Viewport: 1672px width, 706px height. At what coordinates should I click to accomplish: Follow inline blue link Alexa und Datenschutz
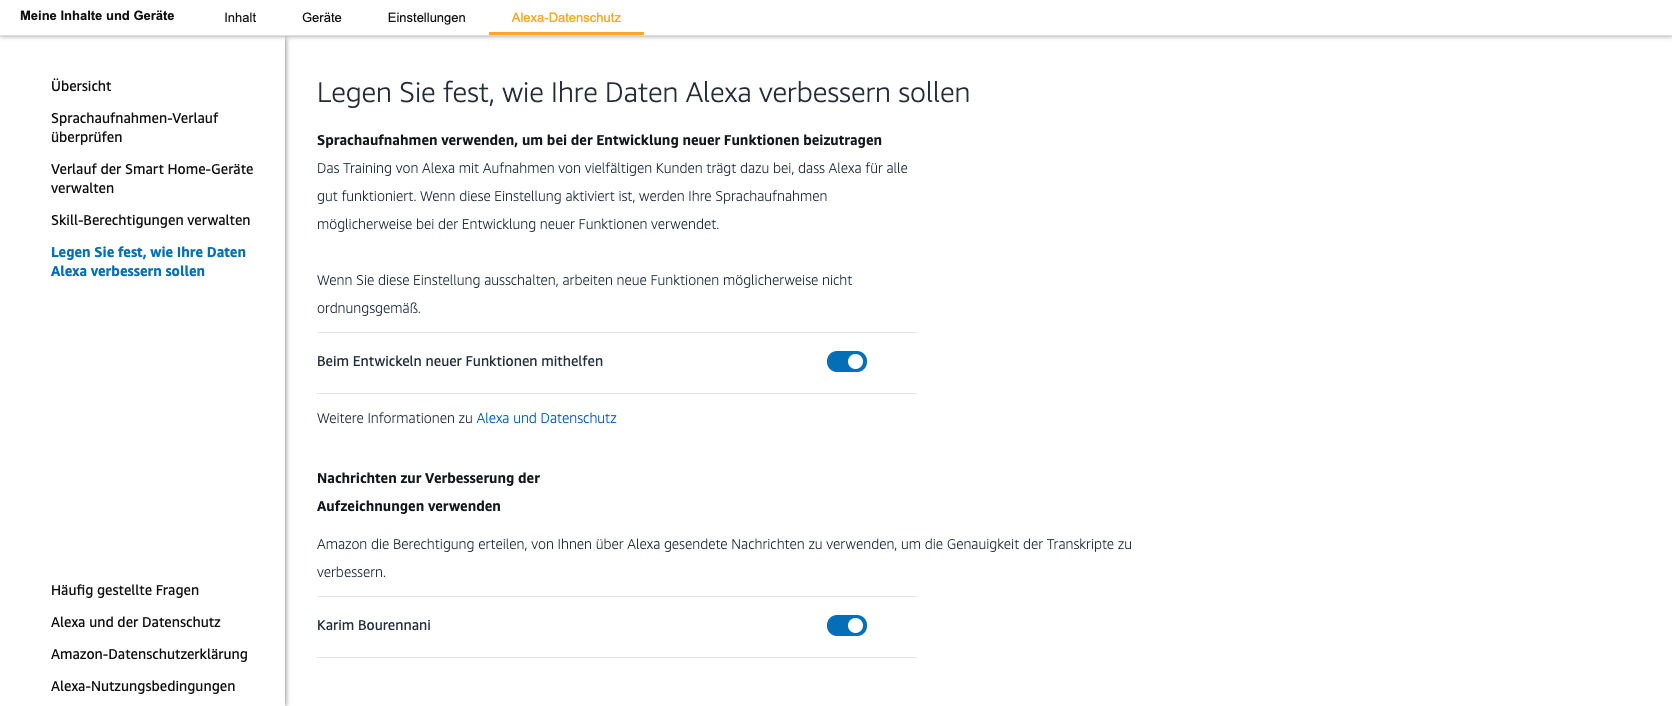tap(546, 418)
